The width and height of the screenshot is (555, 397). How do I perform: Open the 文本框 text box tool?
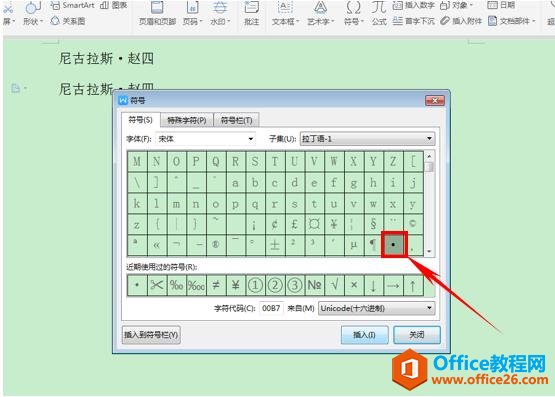click(x=285, y=13)
